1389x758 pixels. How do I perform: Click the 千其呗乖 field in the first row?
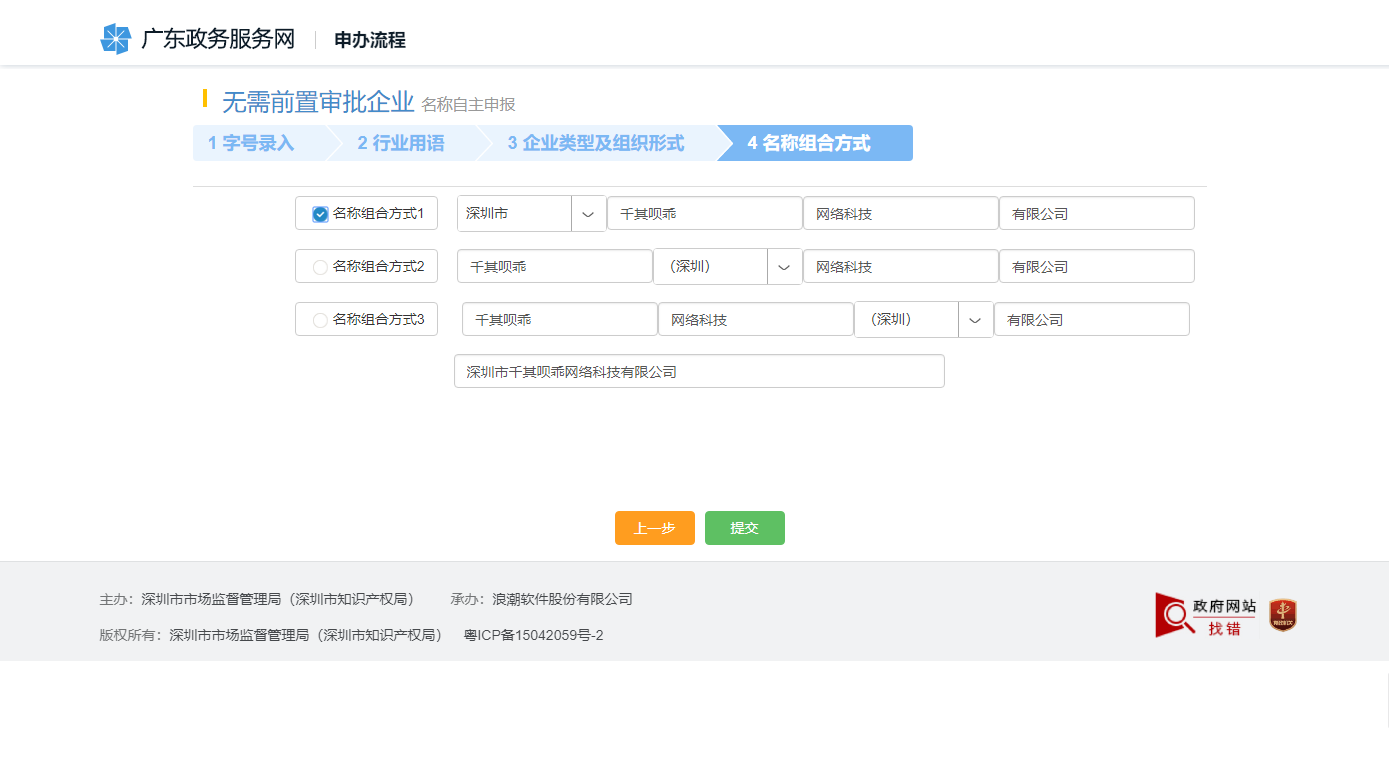(x=704, y=213)
